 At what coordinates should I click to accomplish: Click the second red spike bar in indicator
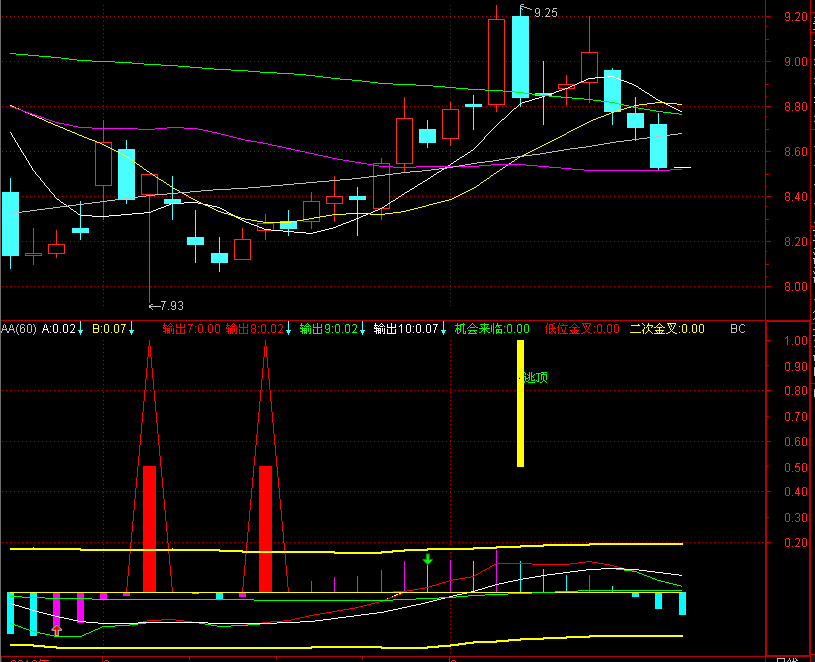[265, 528]
